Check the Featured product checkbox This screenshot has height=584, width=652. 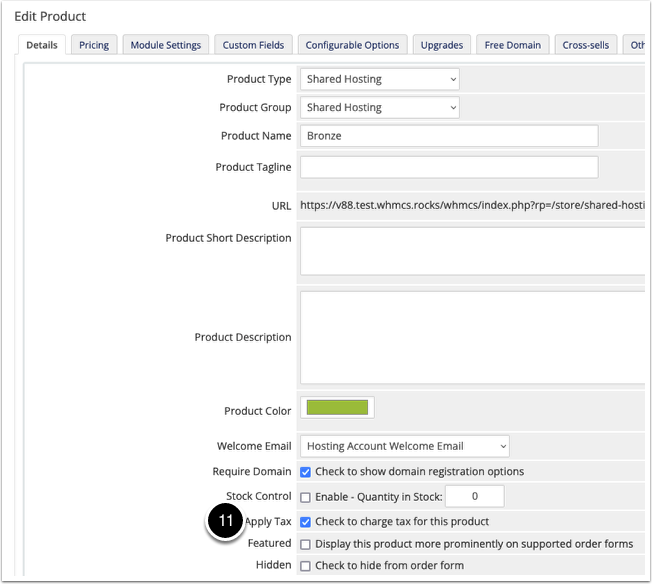tap(305, 544)
